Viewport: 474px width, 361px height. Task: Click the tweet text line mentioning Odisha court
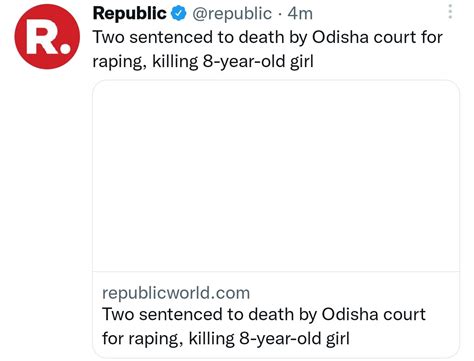point(268,37)
